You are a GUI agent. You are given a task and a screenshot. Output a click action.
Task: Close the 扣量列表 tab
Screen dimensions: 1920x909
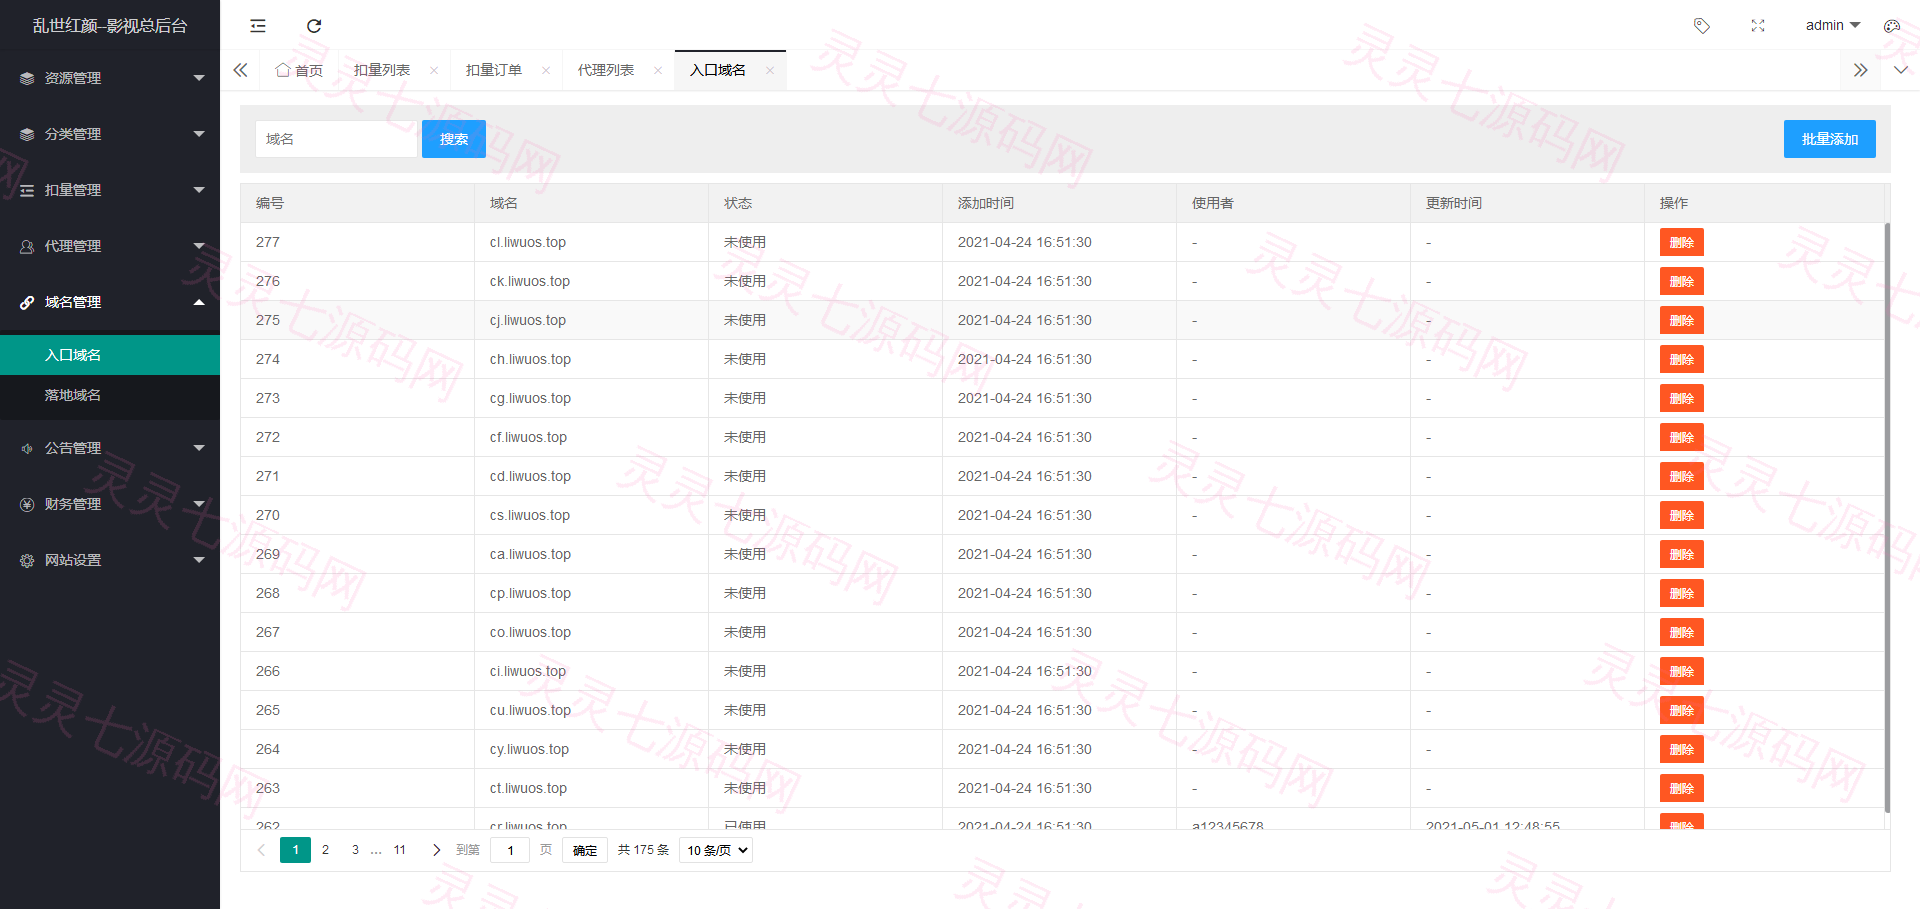pos(434,70)
